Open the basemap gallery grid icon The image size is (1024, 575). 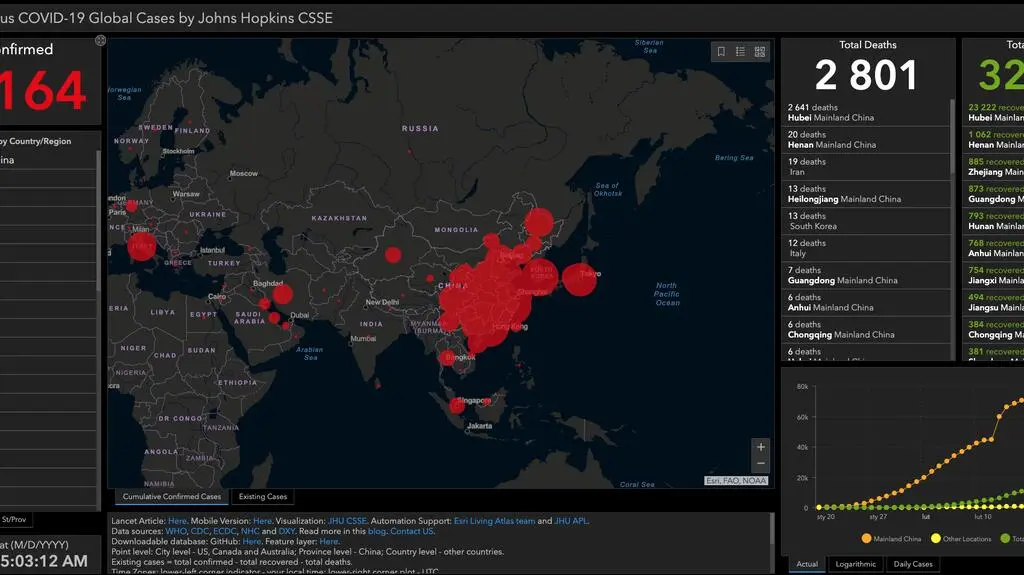(x=760, y=52)
